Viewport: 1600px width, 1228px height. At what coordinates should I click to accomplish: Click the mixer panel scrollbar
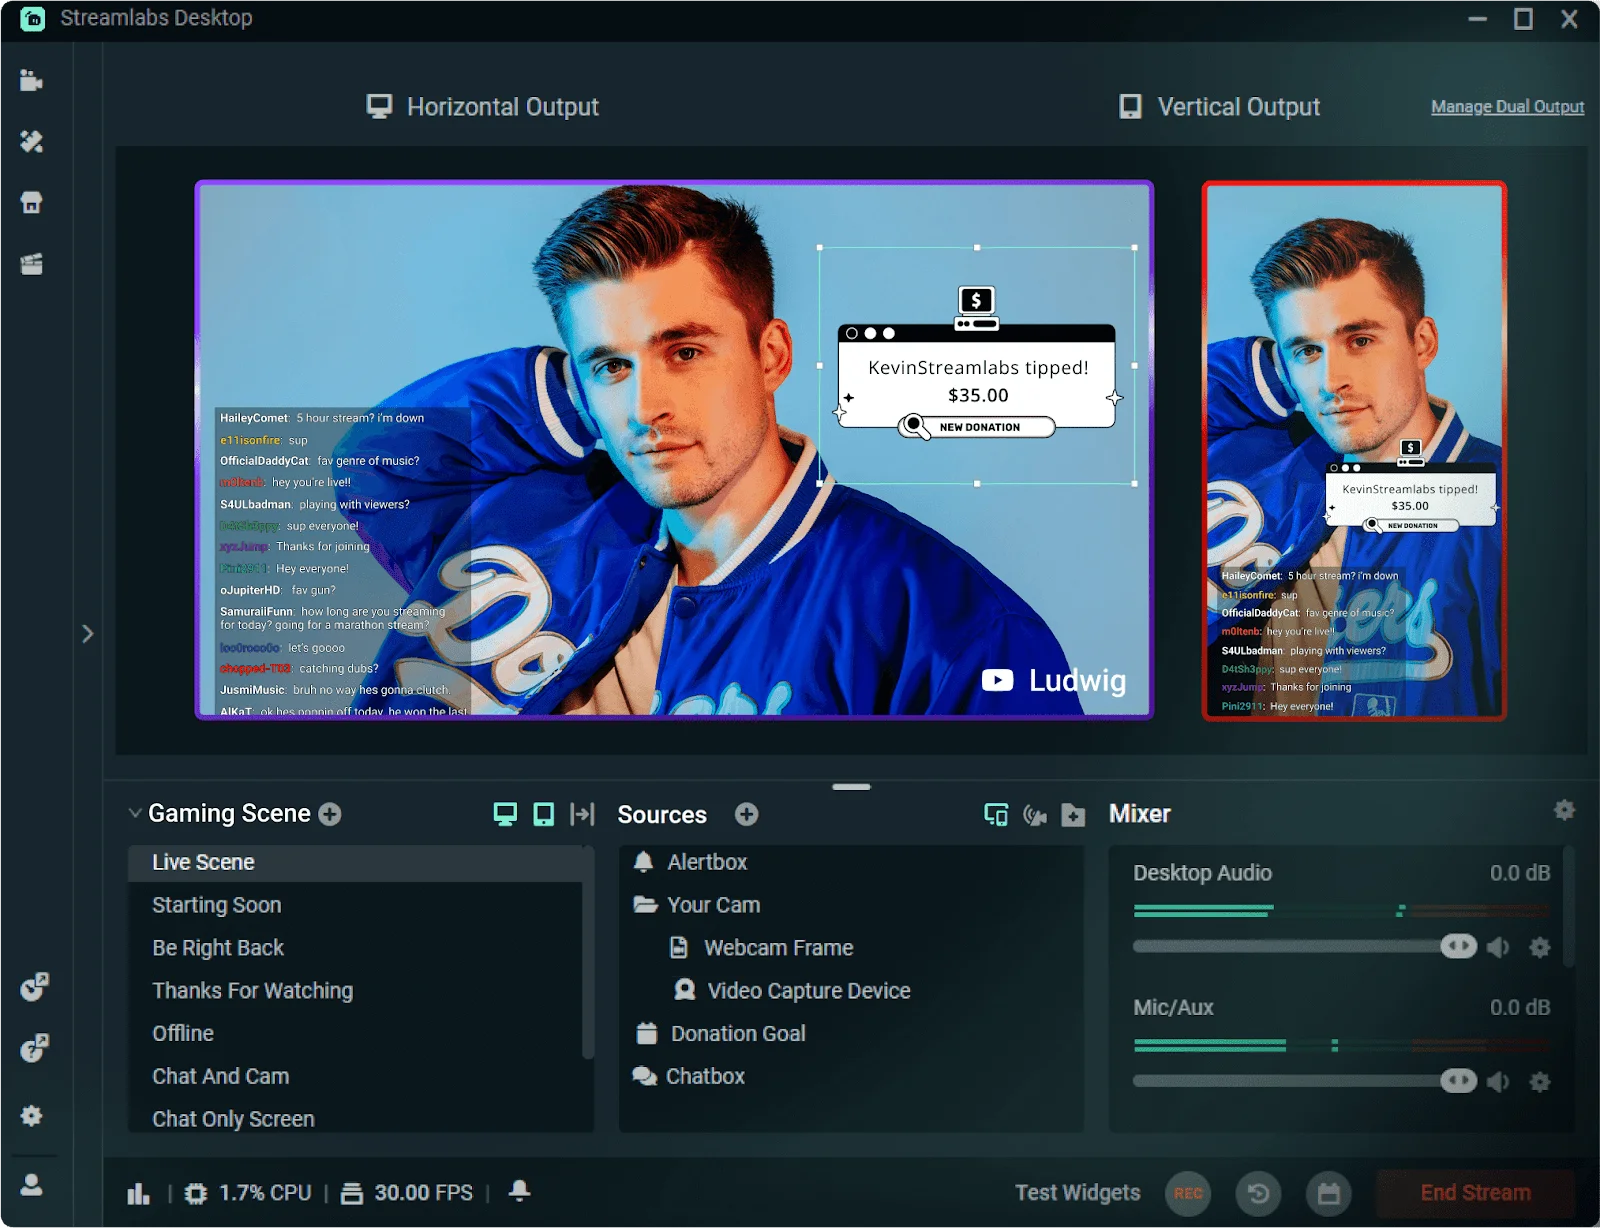tap(1568, 907)
